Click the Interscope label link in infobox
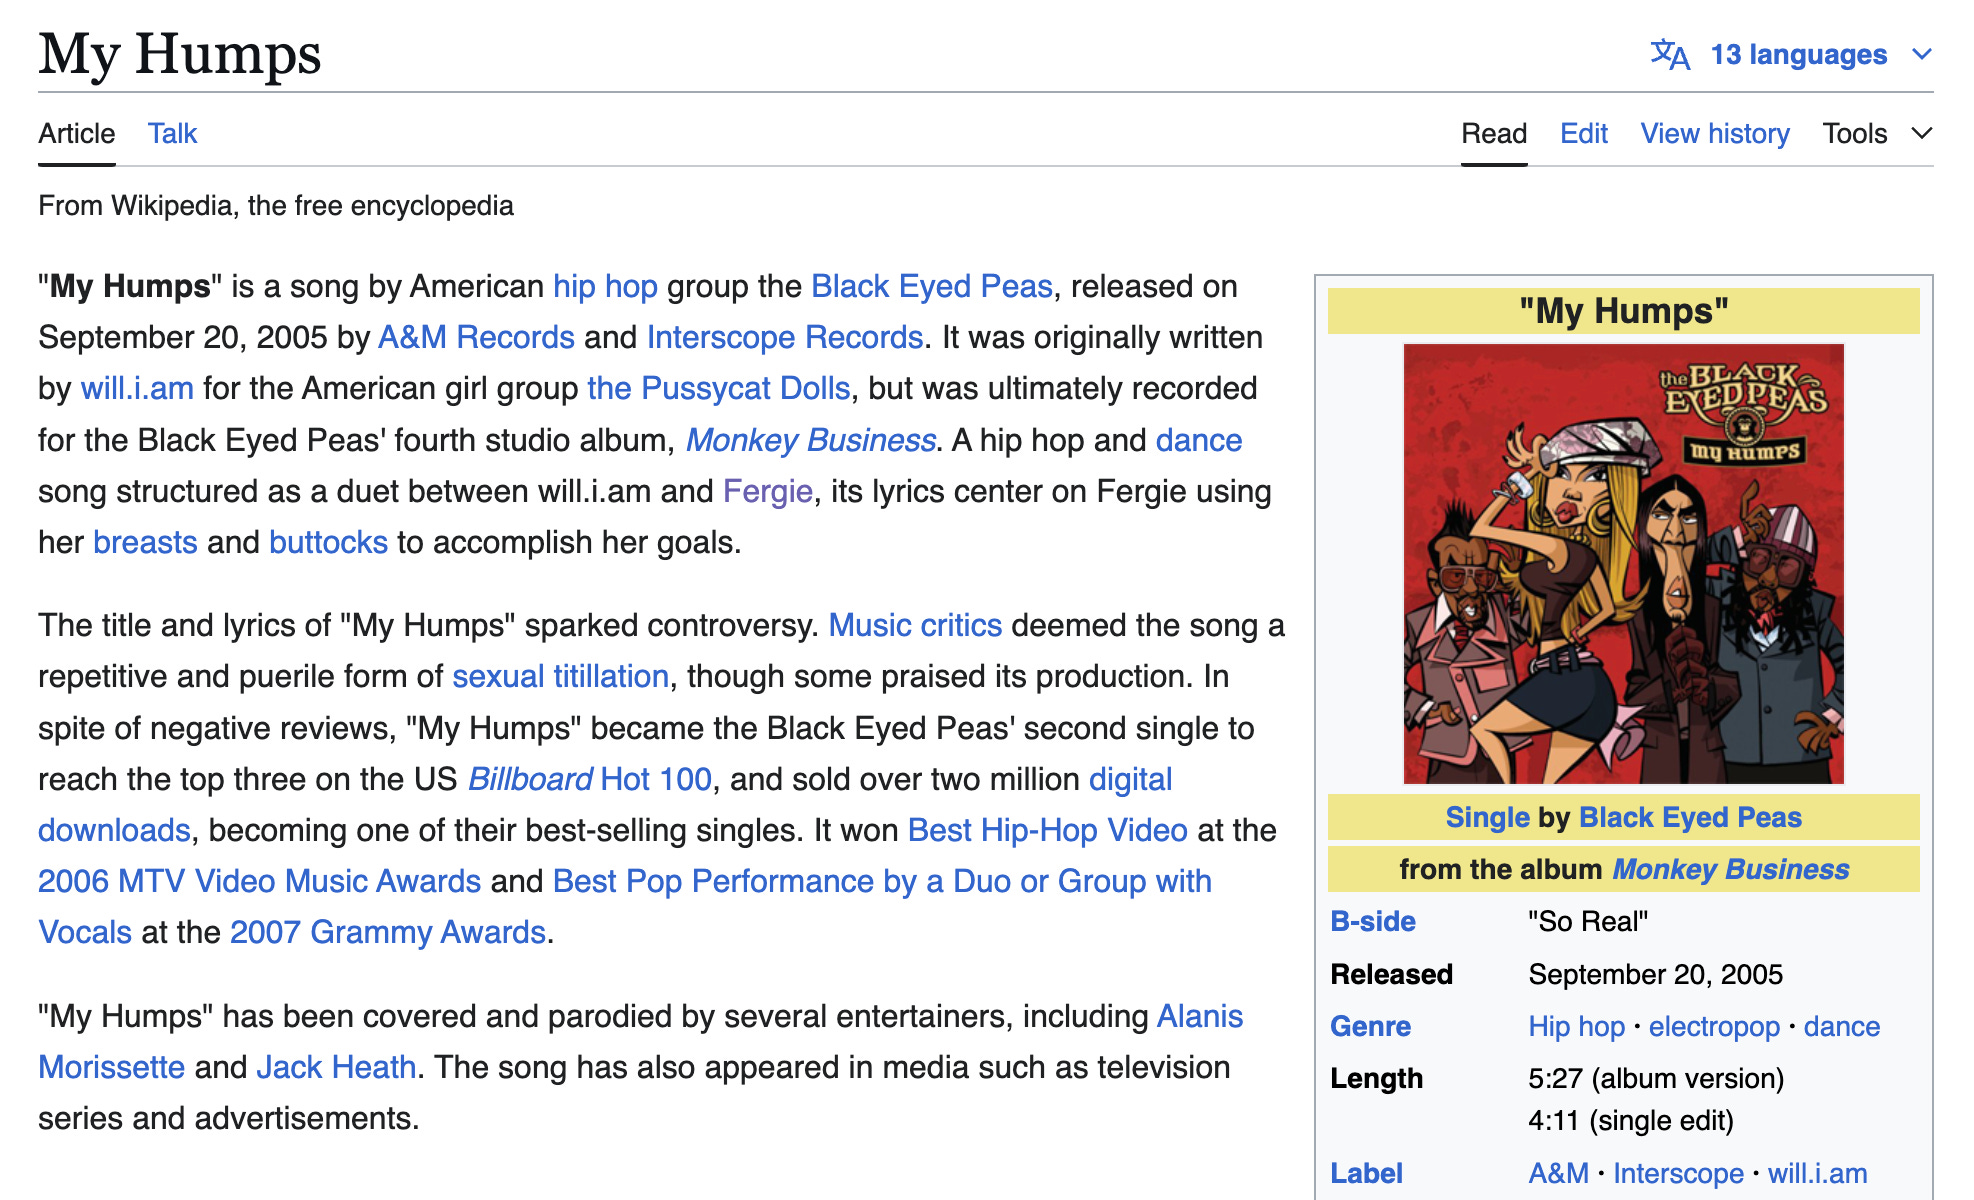This screenshot has height=1200, width=1974. [1677, 1173]
